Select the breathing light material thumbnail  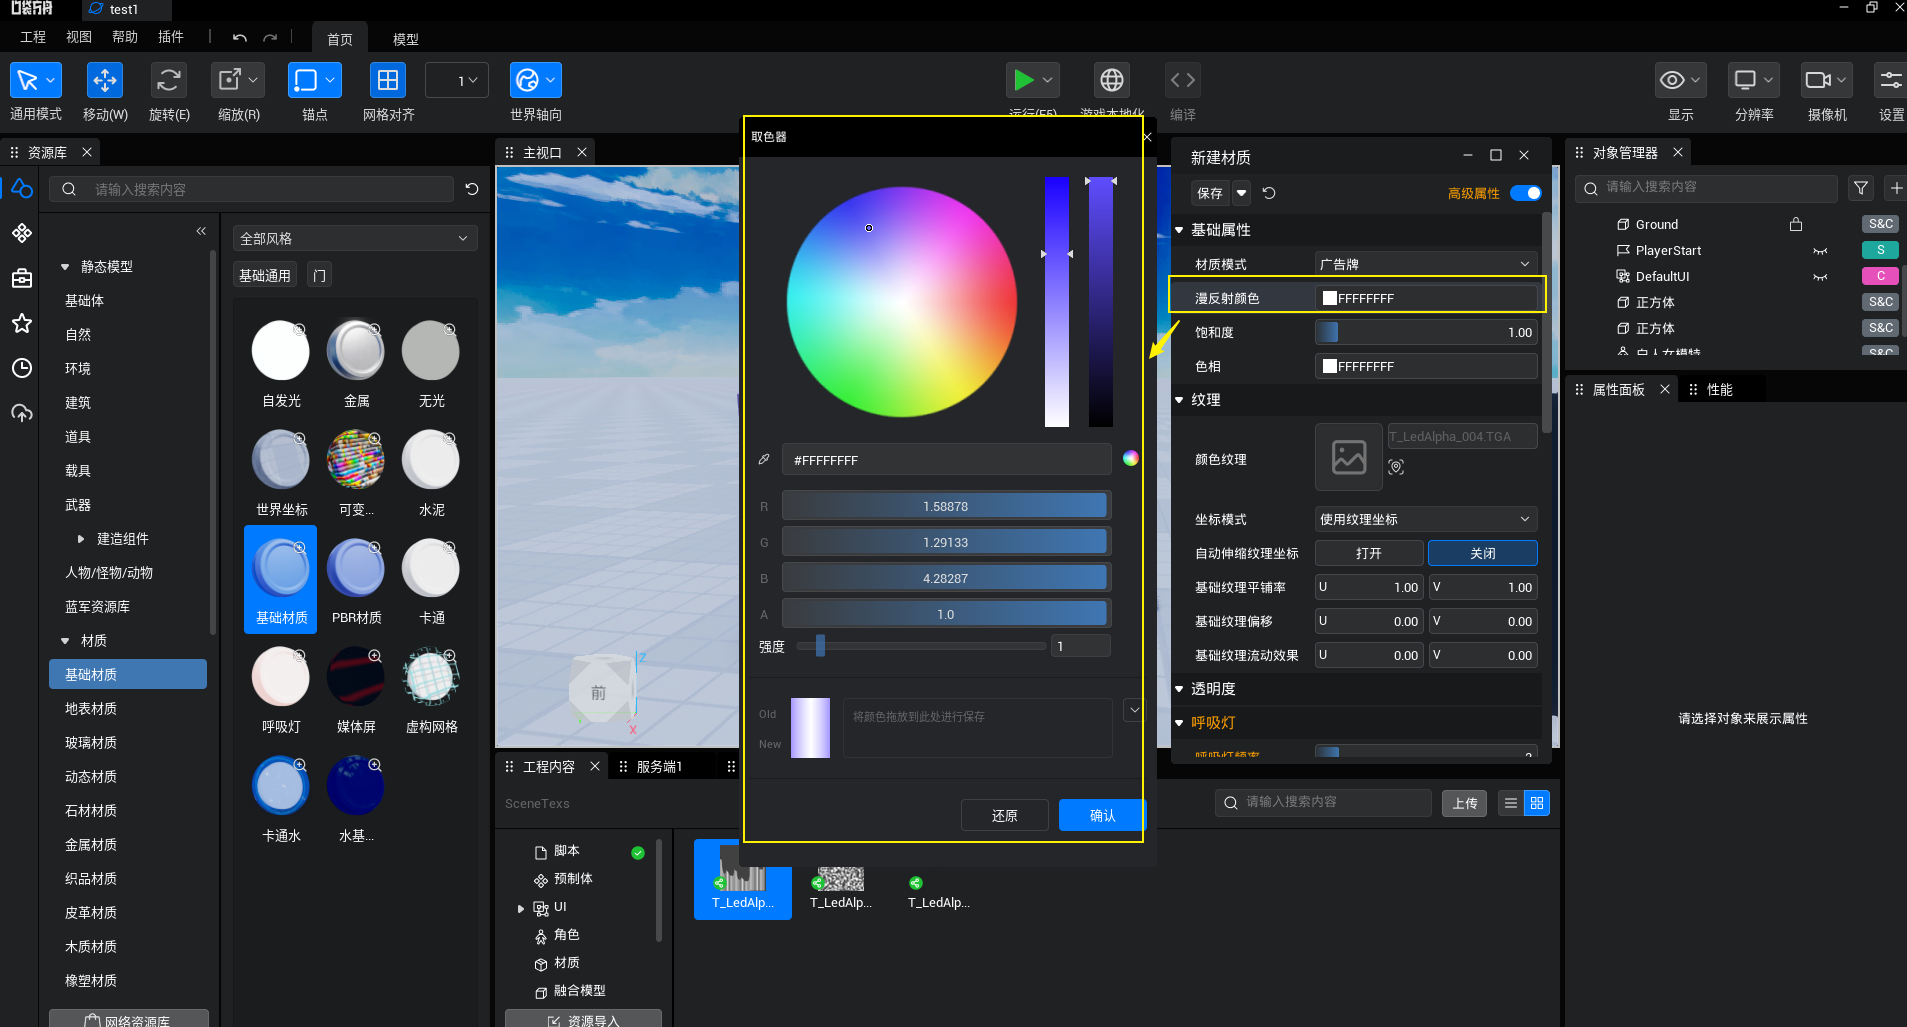pyautogui.click(x=280, y=677)
